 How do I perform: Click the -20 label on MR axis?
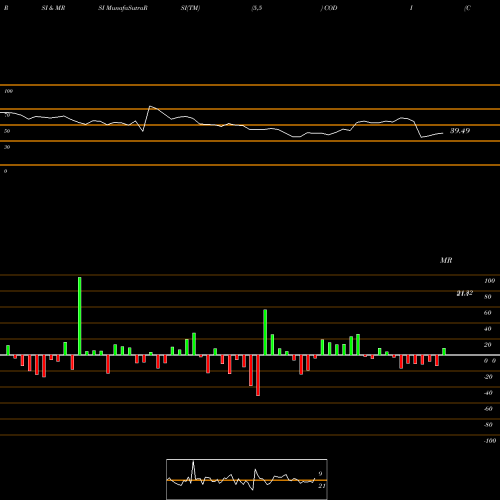tap(488, 377)
